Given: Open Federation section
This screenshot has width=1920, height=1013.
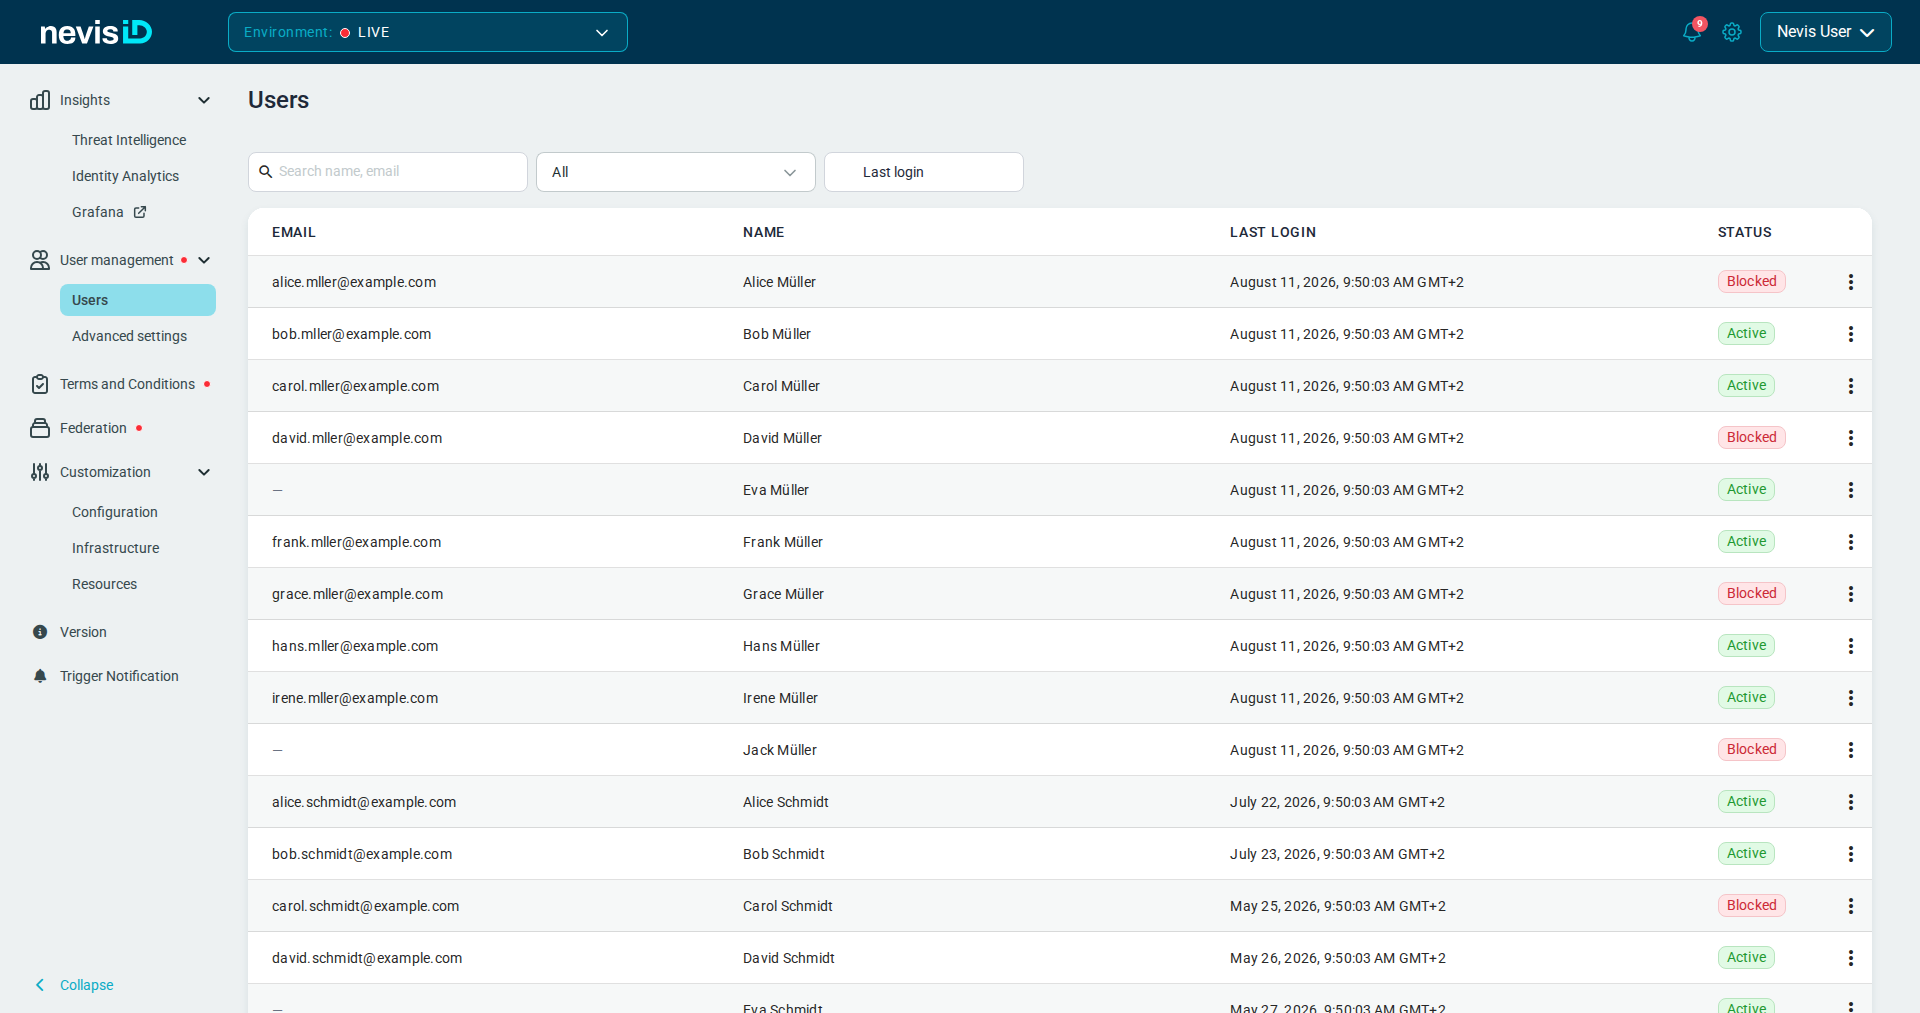Looking at the screenshot, I should (x=93, y=428).
